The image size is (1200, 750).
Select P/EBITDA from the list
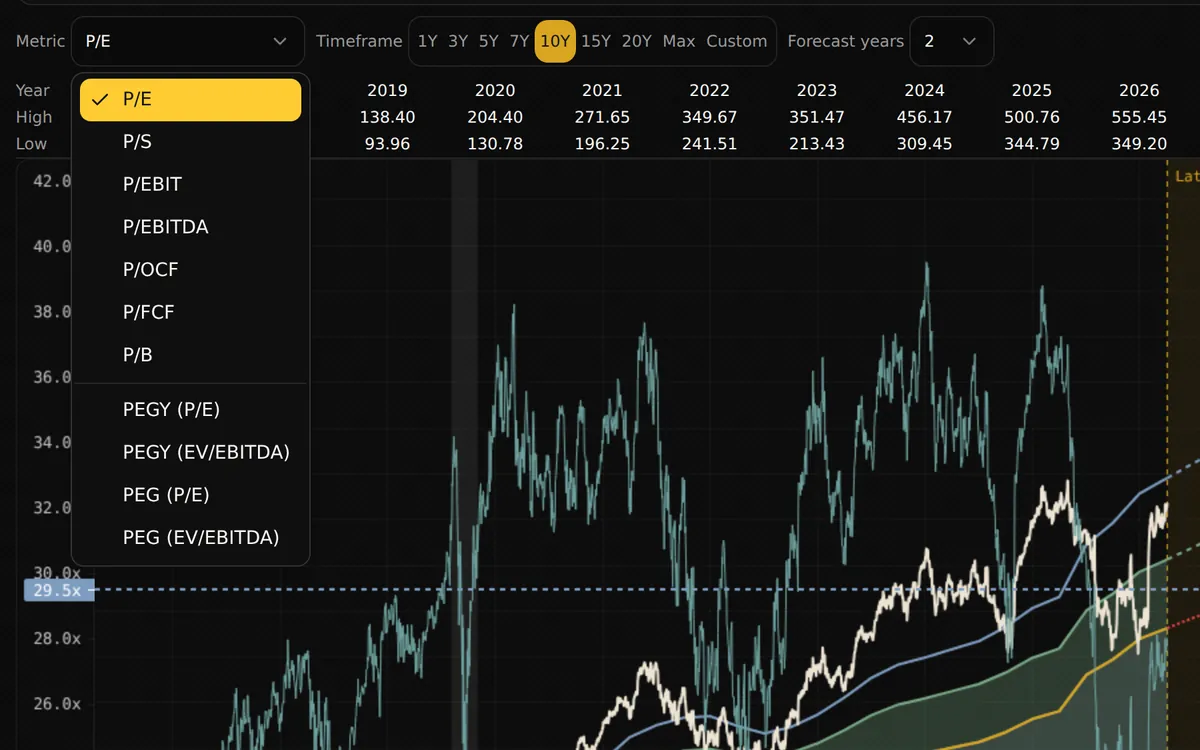[x=191, y=227]
